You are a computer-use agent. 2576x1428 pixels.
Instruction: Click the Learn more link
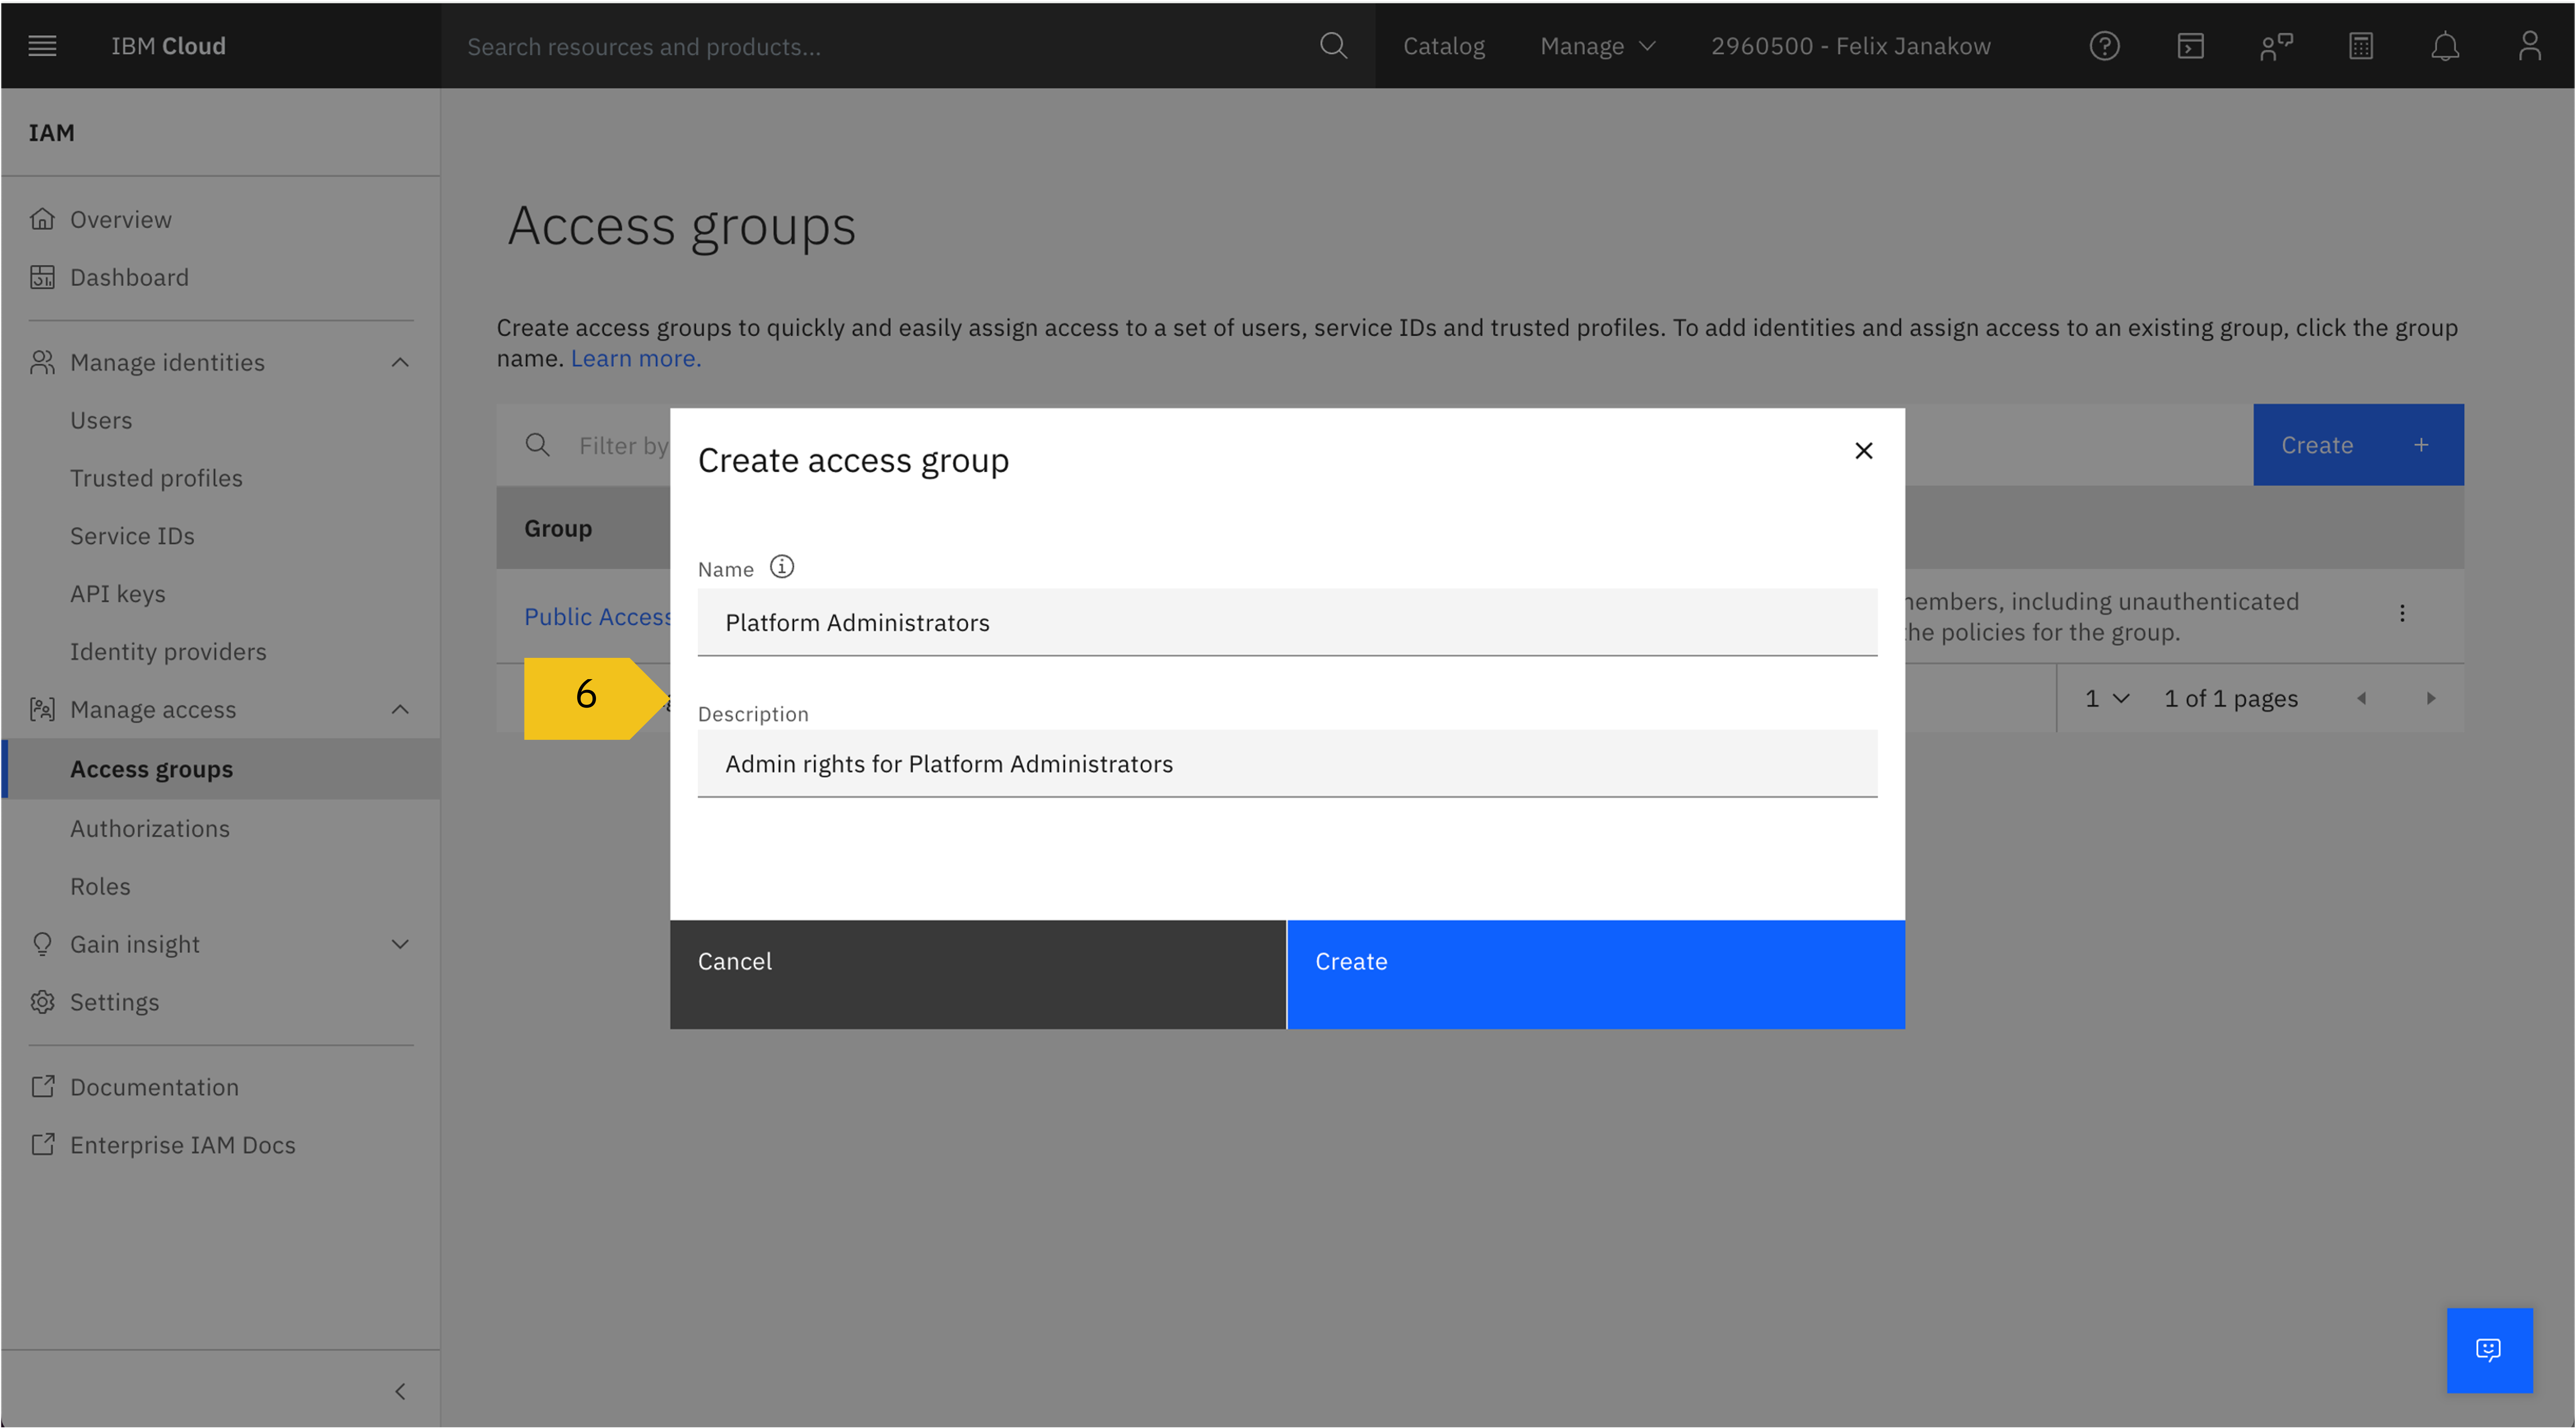[x=634, y=358]
